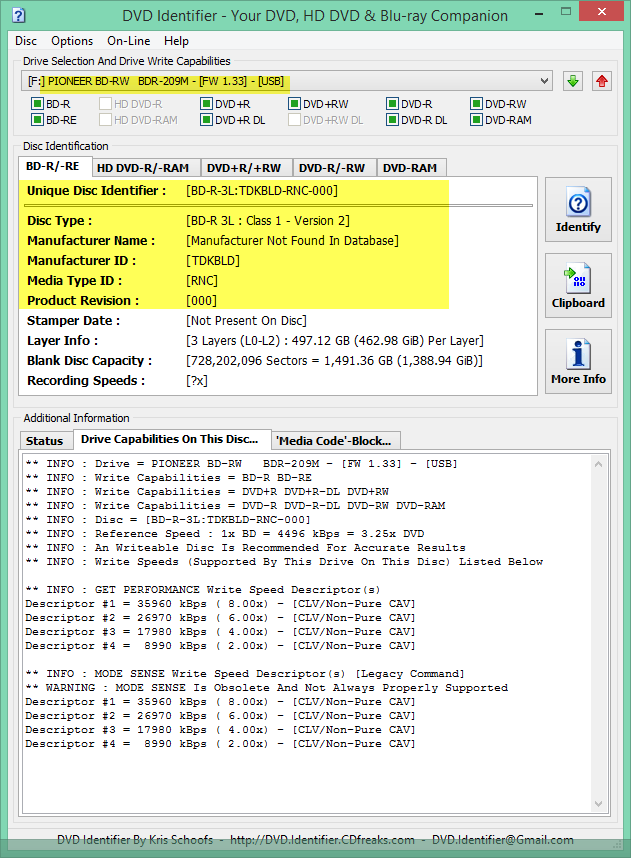Click the green down arrow drive button
The image size is (631, 858).
[572, 82]
